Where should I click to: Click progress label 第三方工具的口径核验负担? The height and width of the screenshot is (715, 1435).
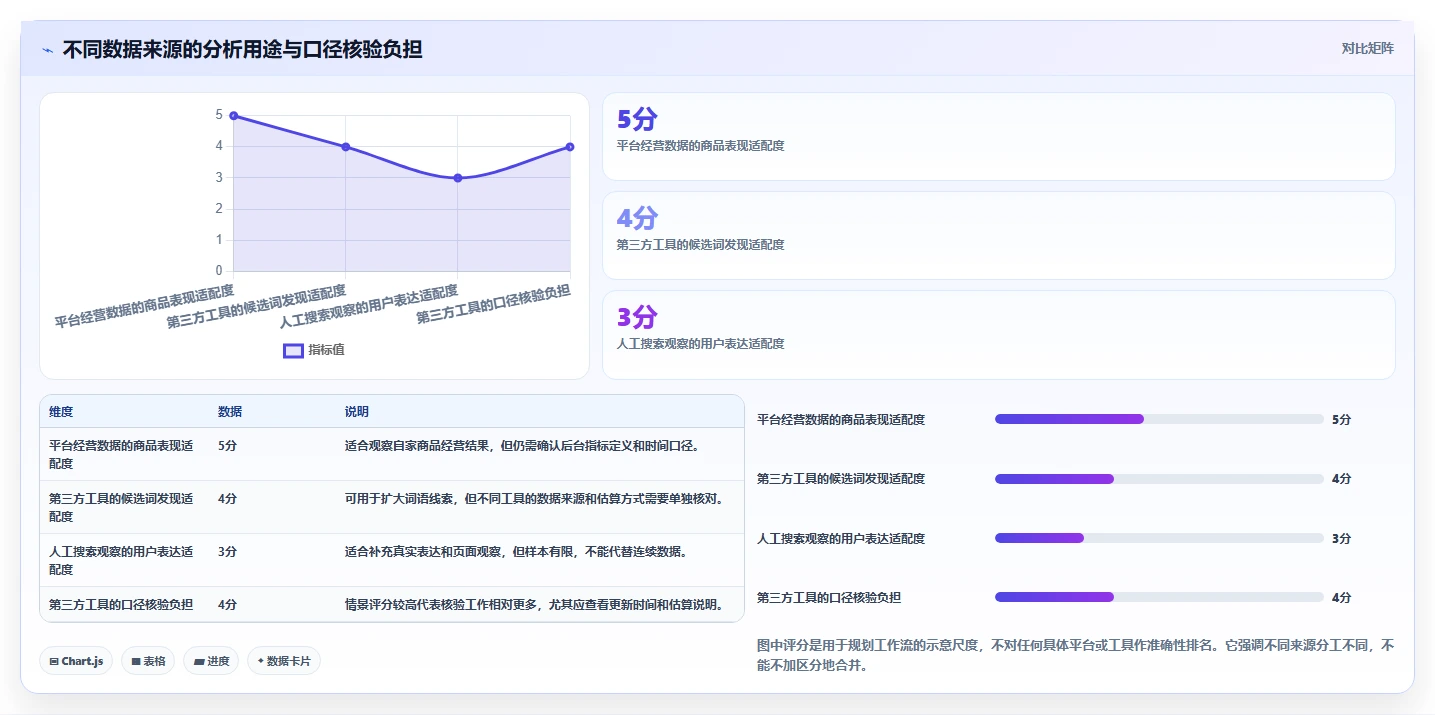tap(829, 597)
